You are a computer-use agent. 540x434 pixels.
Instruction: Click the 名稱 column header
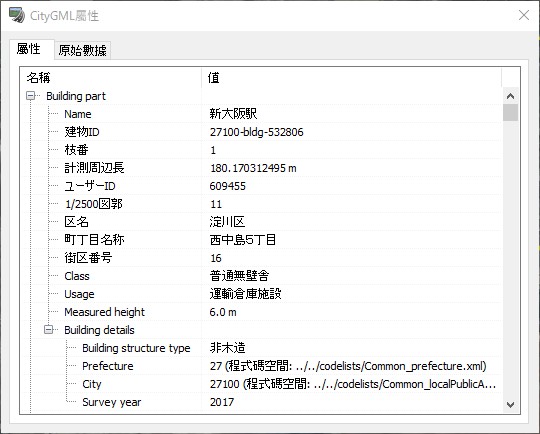(x=111, y=78)
